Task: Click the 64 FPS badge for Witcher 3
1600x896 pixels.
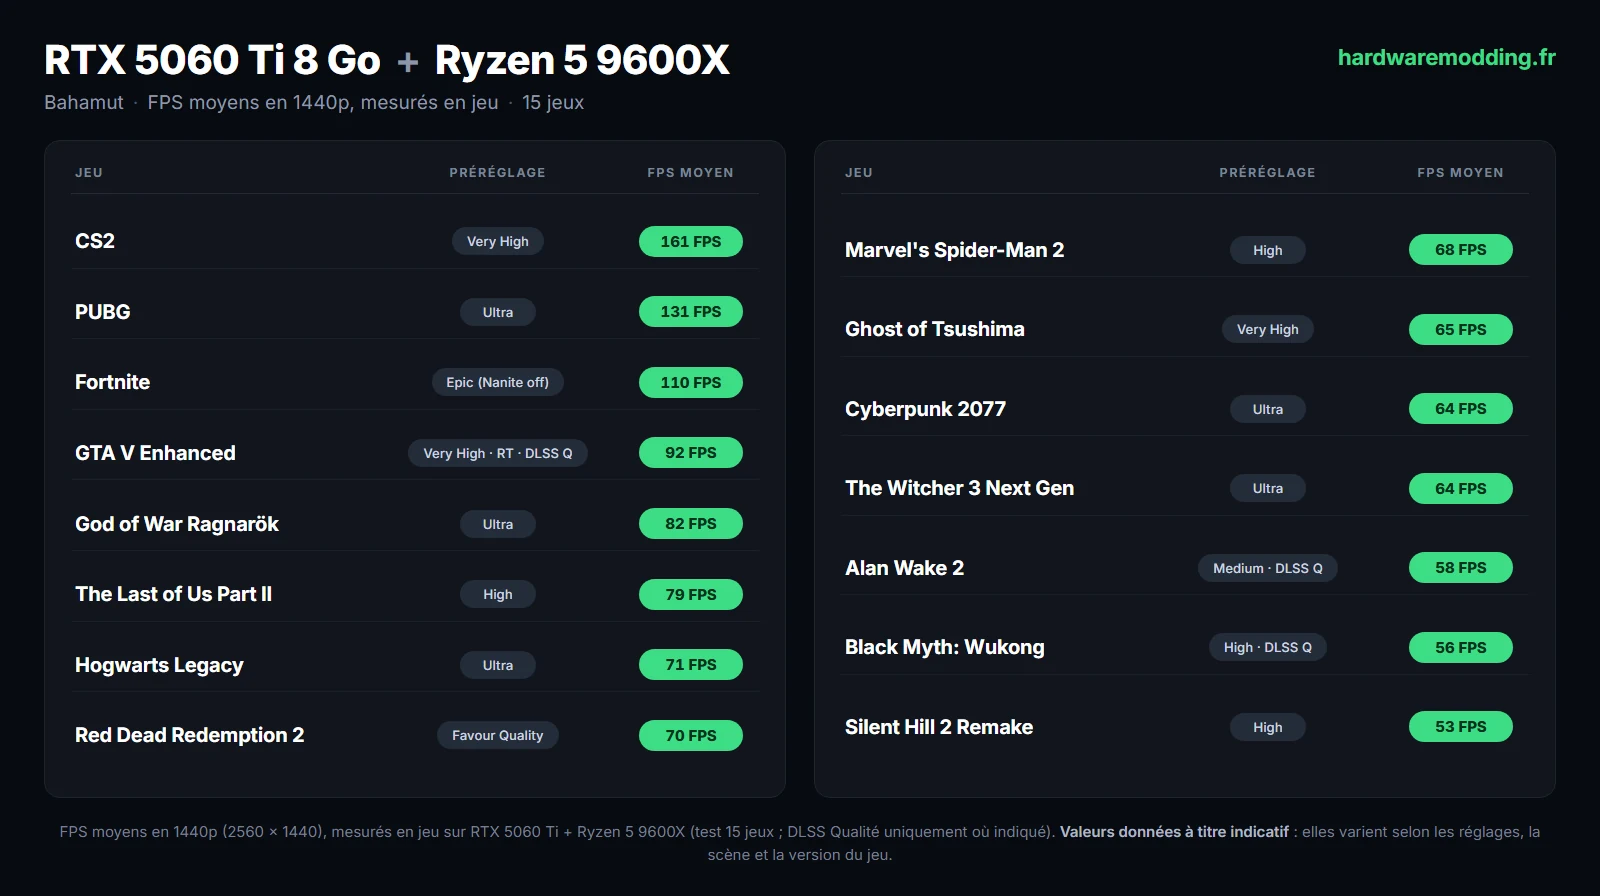Action: coord(1461,488)
